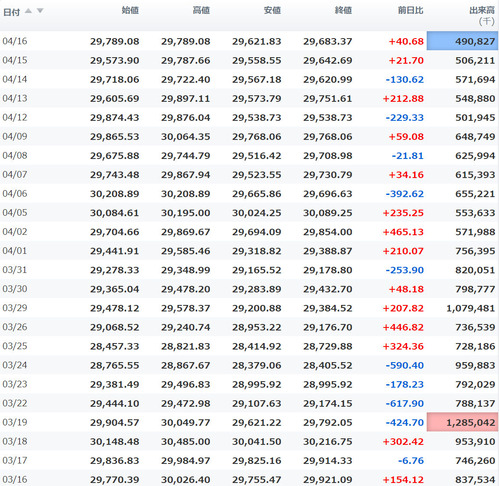Sort dates descending with down arrow
The width and height of the screenshot is (499, 486).
pos(40,11)
